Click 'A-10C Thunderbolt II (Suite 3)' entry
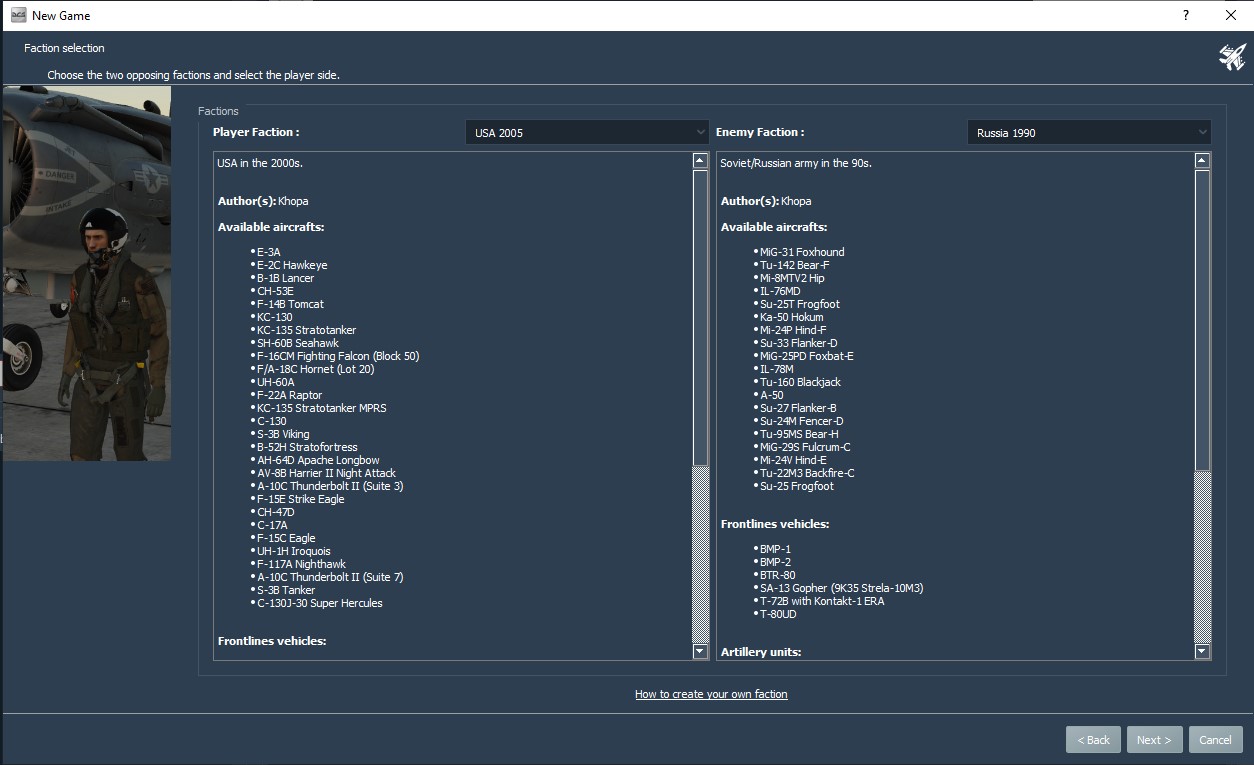The height and width of the screenshot is (765, 1254). coord(330,486)
